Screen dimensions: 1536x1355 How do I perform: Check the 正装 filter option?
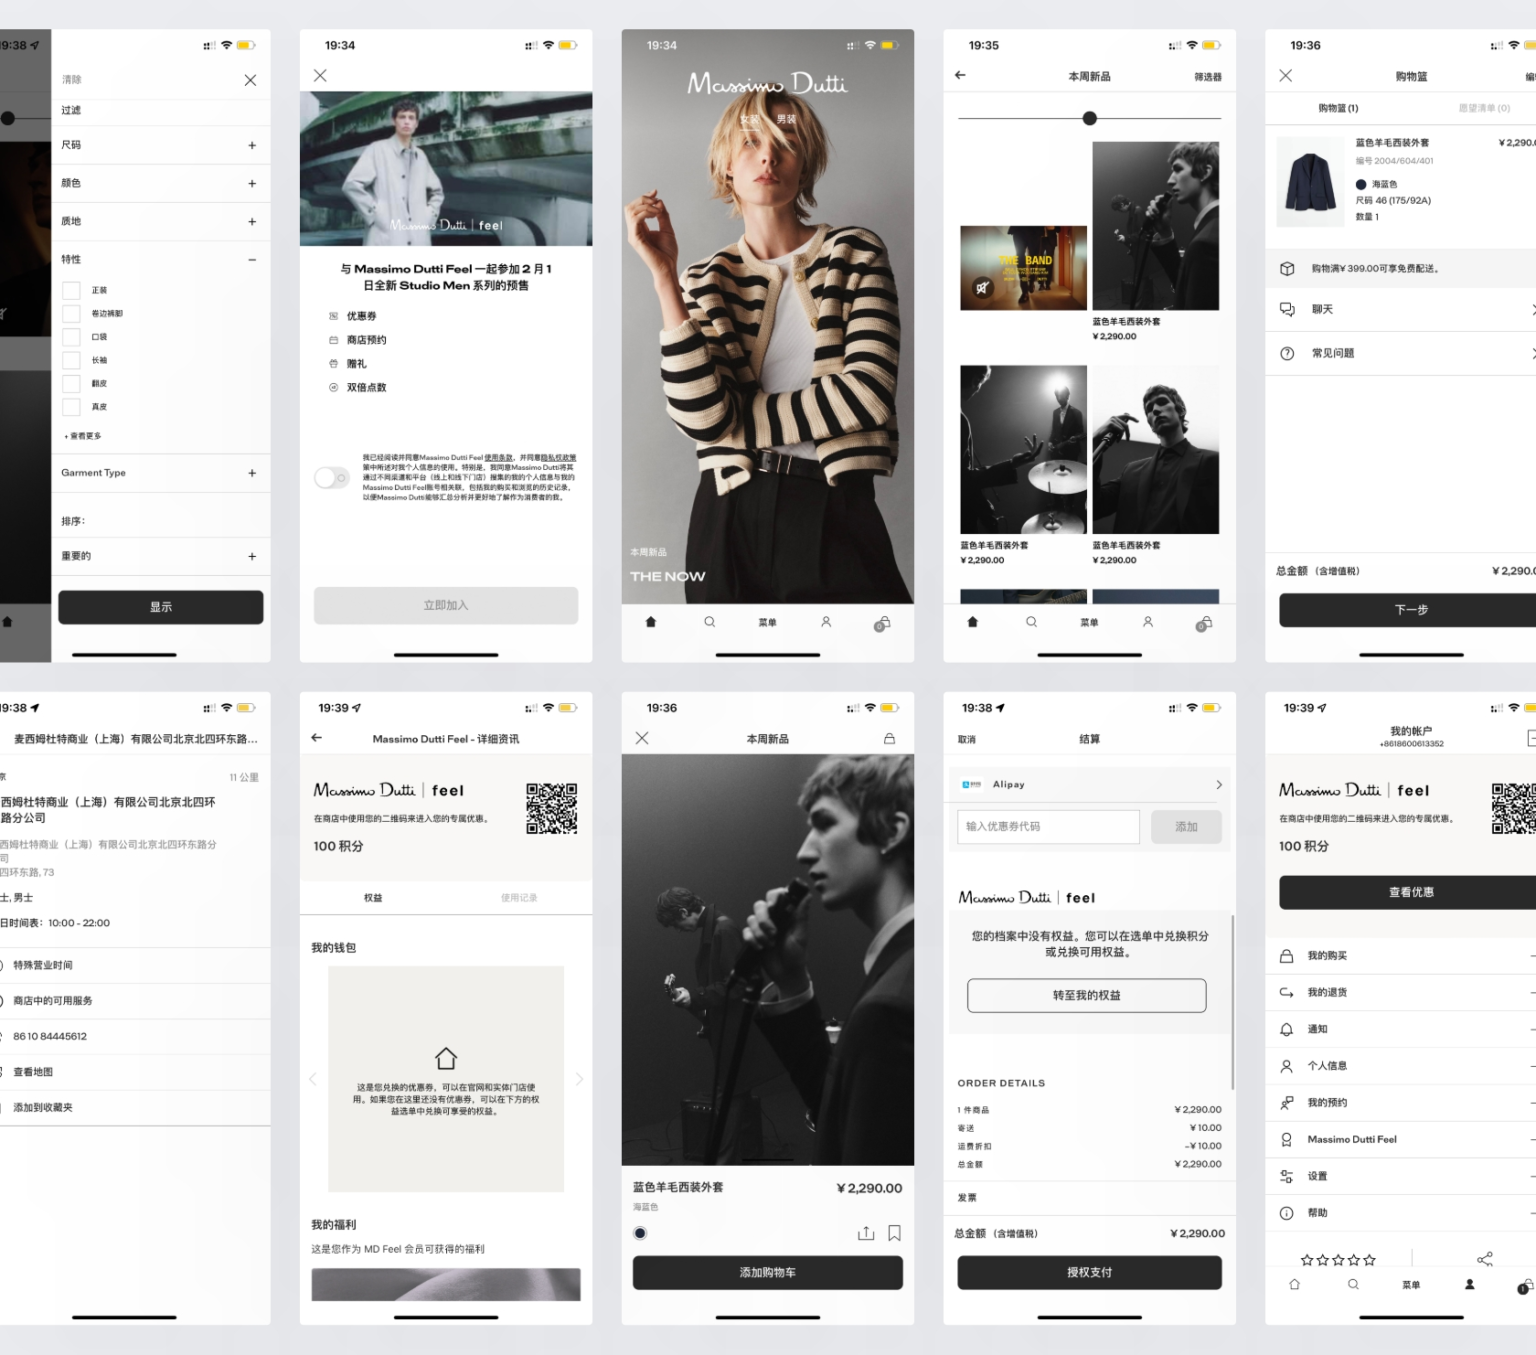click(71, 290)
